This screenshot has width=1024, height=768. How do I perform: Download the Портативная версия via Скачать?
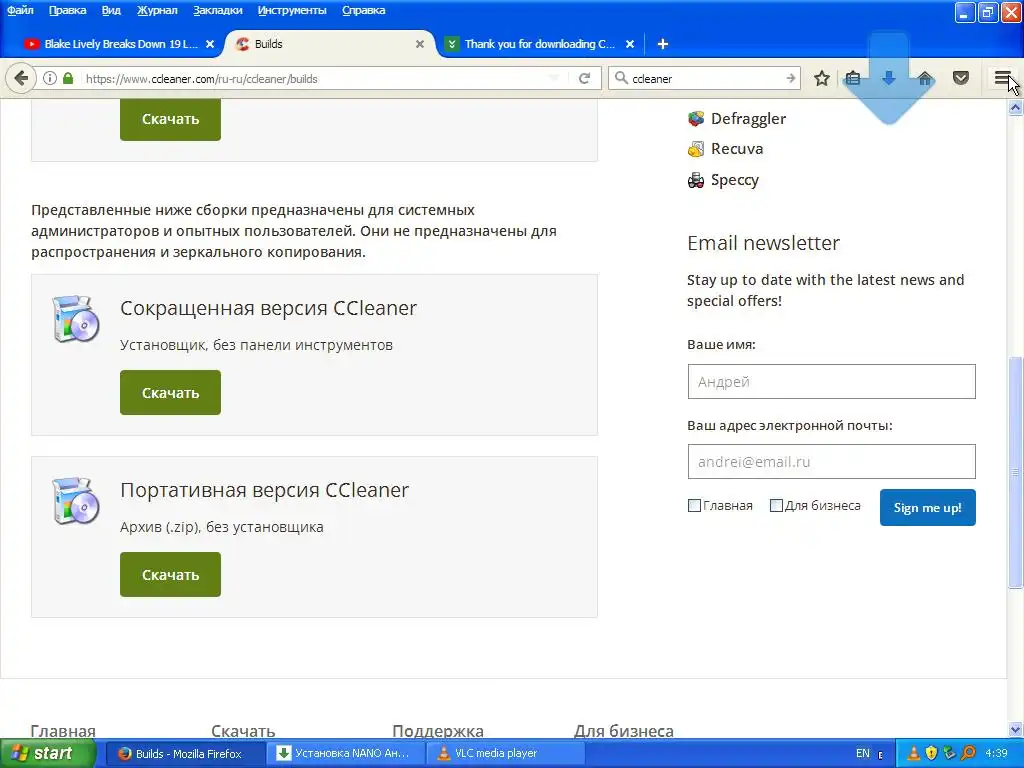170,575
